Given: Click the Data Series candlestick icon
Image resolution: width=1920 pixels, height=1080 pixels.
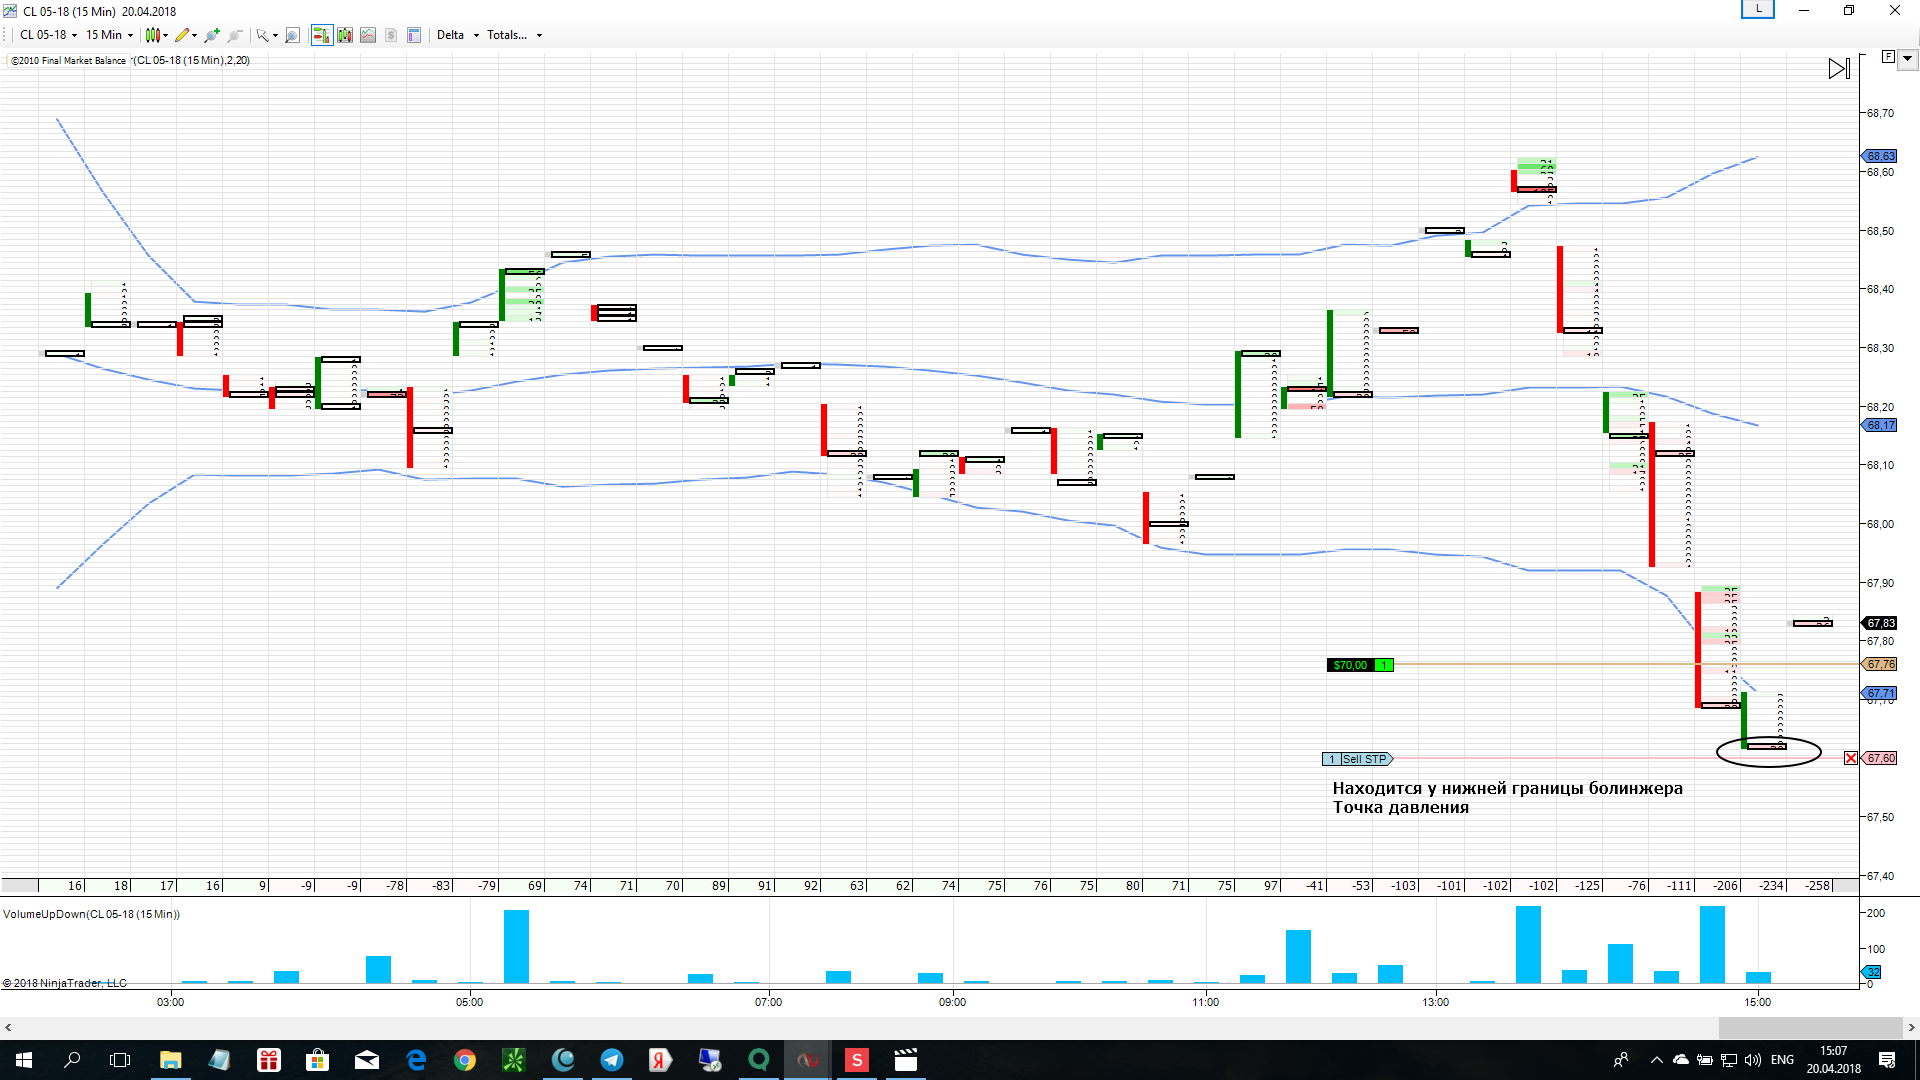Looking at the screenshot, I should (345, 35).
